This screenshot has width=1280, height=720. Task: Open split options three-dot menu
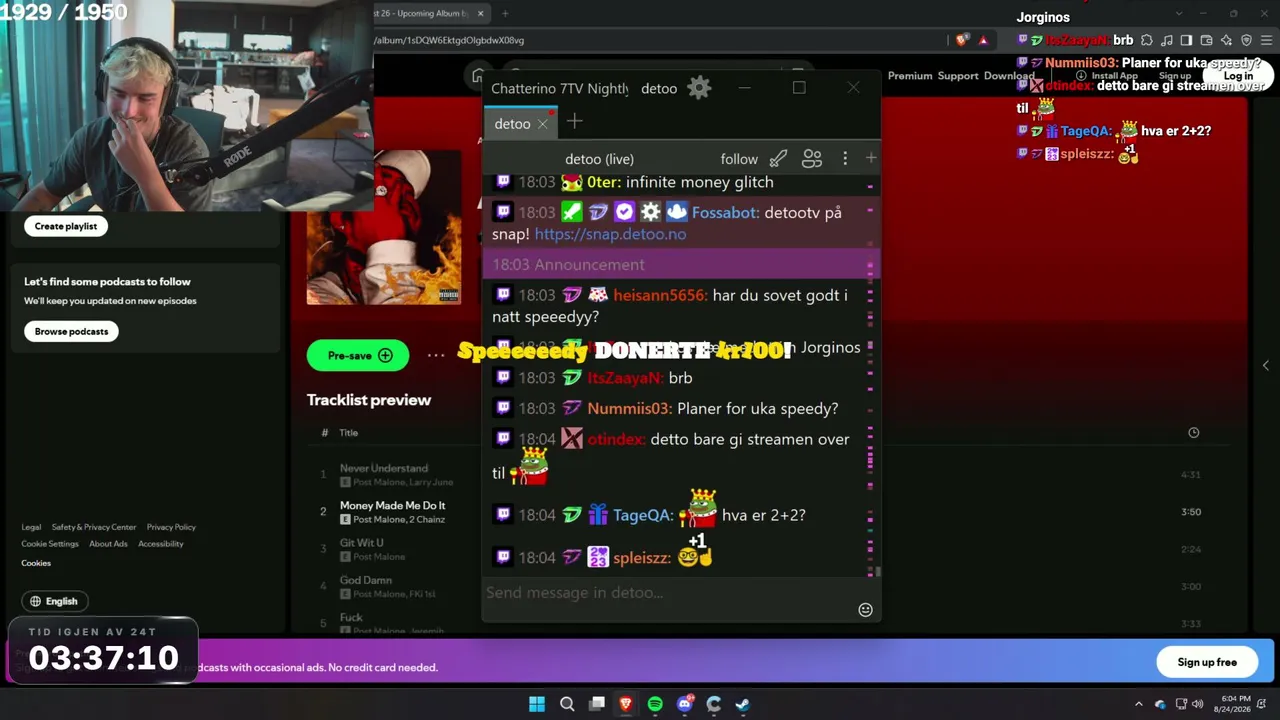pyautogui.click(x=845, y=159)
